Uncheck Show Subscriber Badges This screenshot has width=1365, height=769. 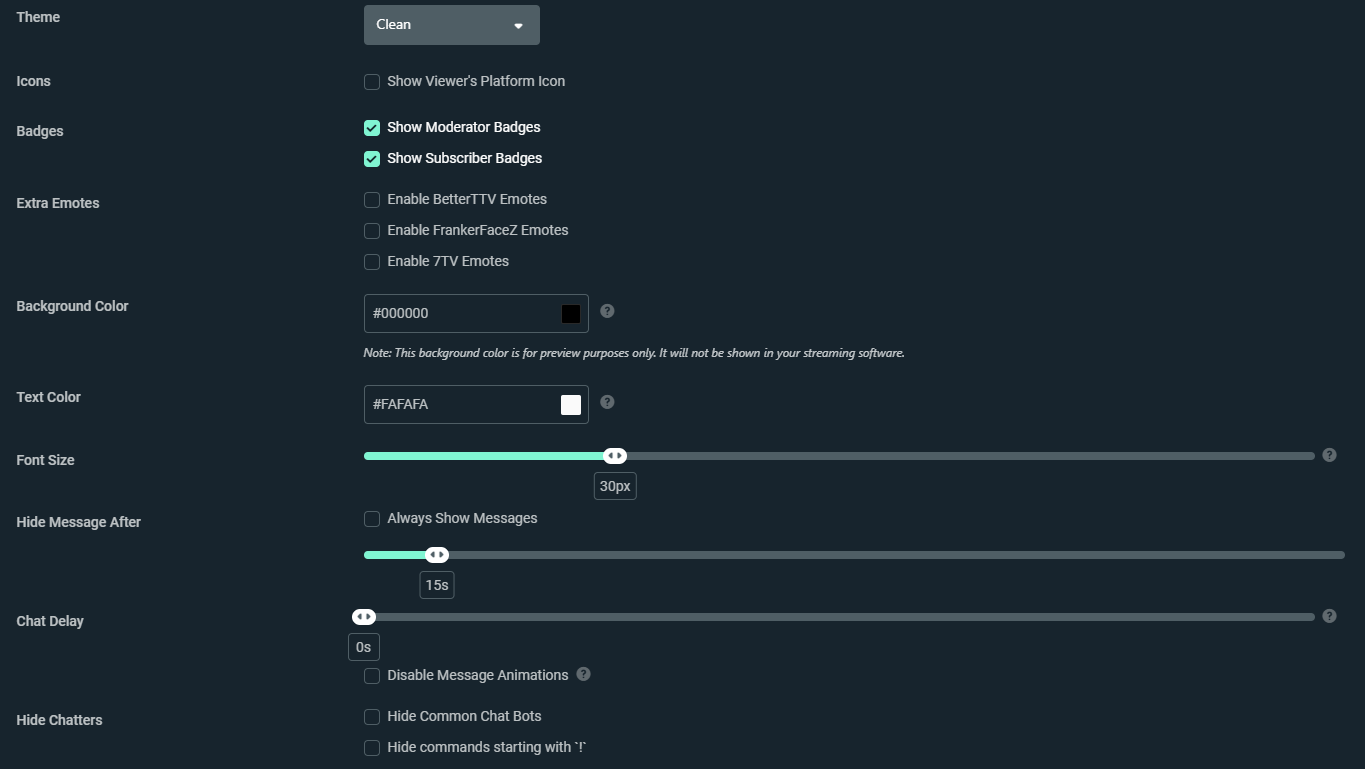point(371,159)
